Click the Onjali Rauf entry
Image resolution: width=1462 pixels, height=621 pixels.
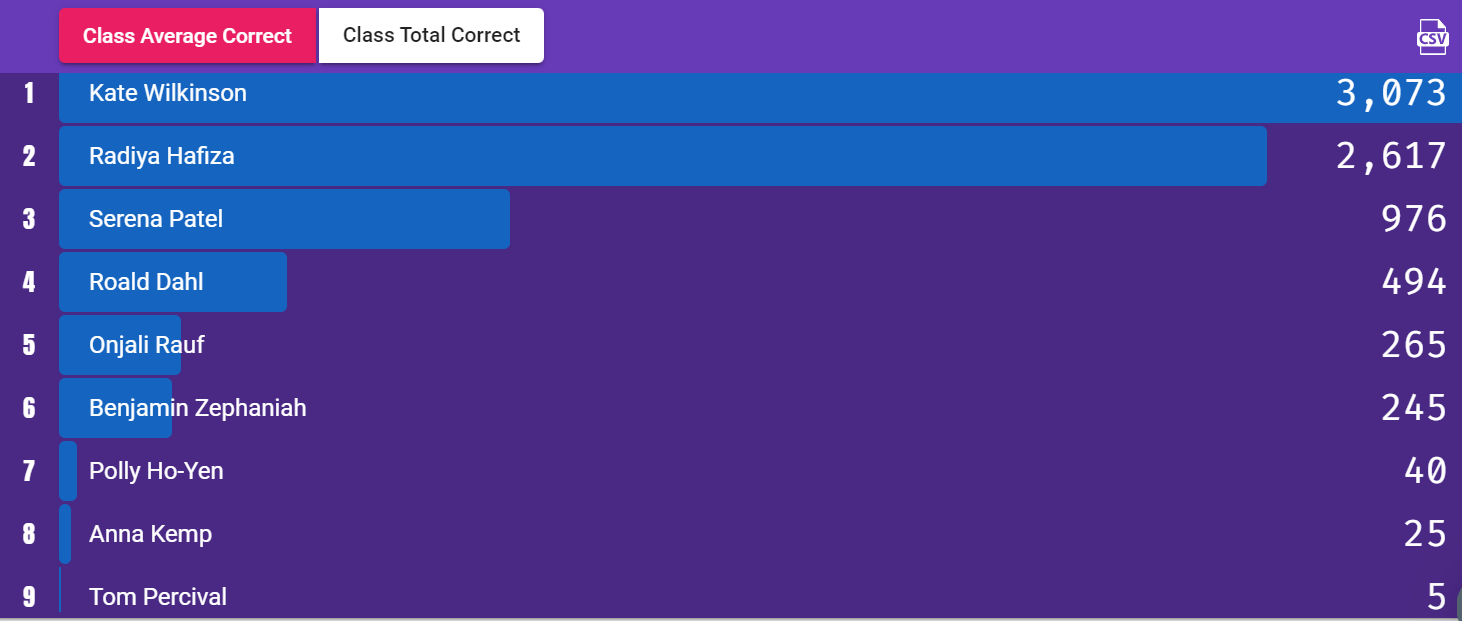point(146,345)
